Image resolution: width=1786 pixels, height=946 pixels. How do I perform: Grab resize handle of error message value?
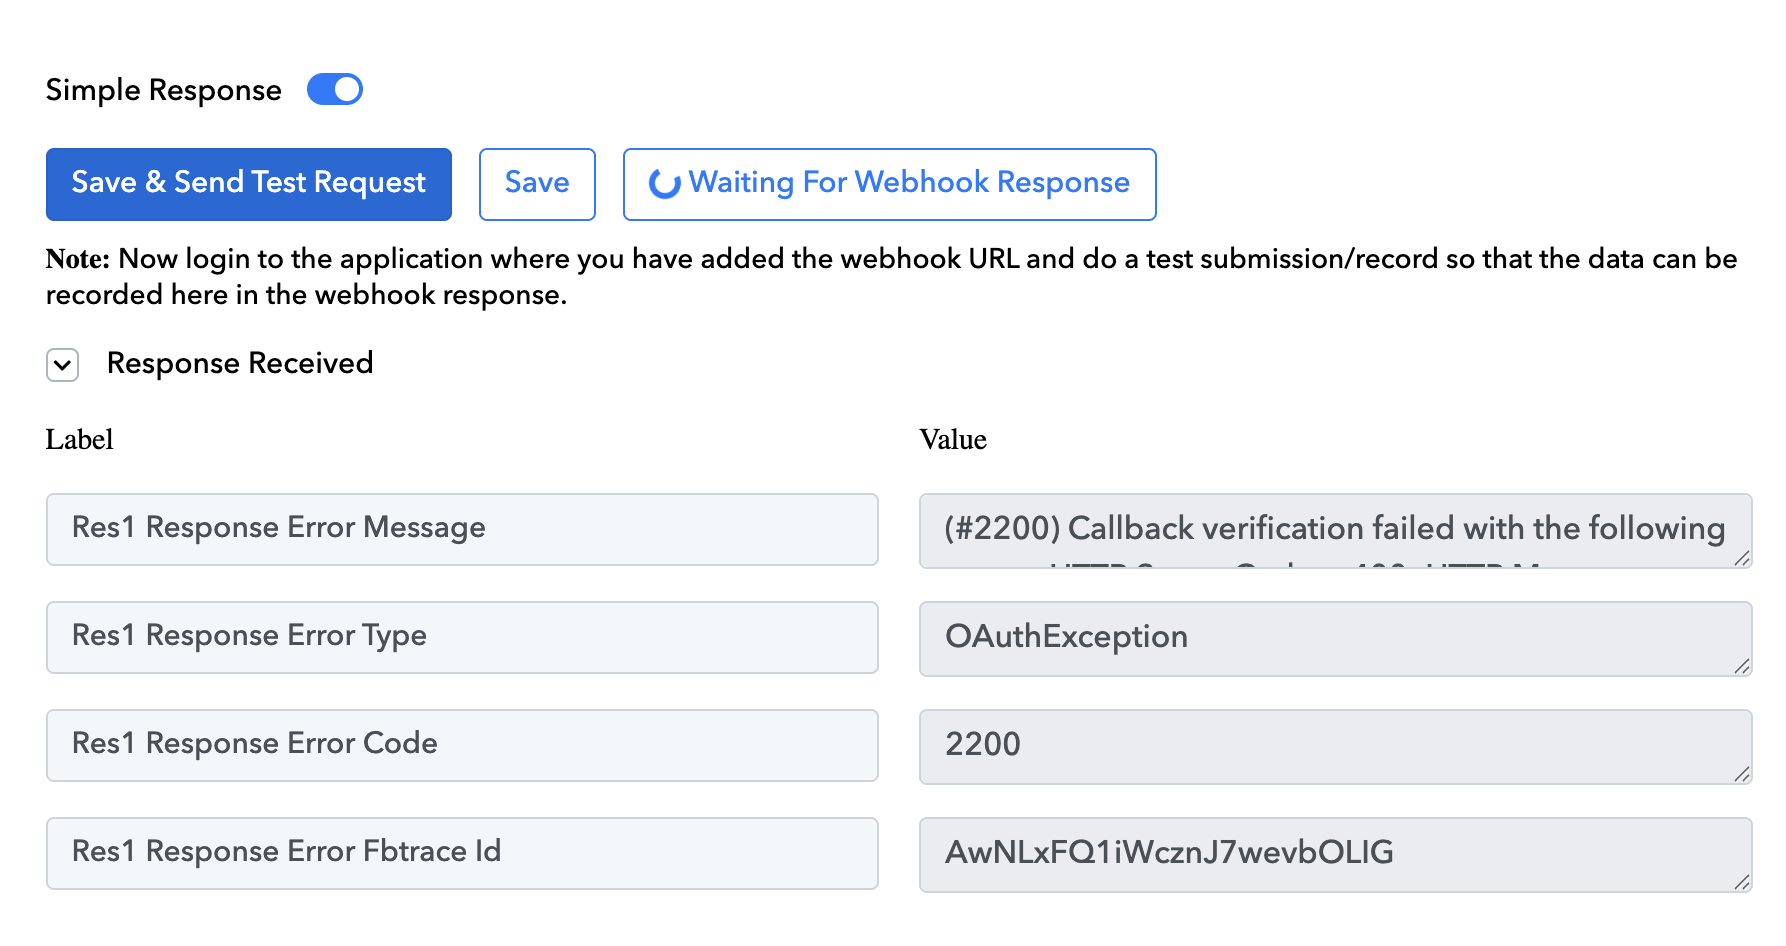(1742, 559)
